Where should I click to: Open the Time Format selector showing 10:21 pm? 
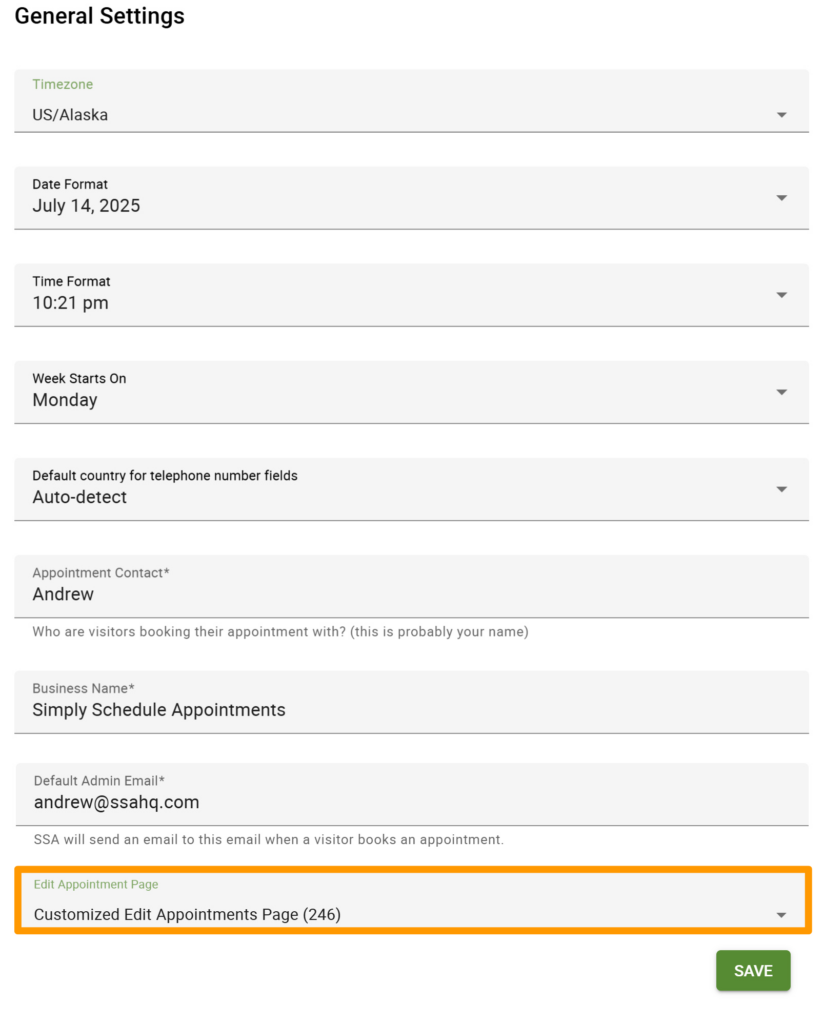tap(400, 294)
